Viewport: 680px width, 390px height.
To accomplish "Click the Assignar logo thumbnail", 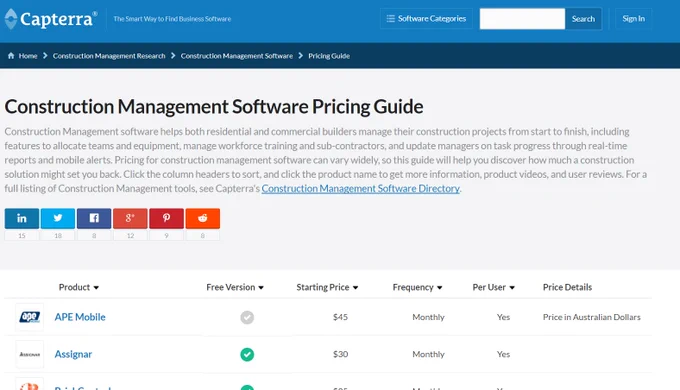I will click(29, 354).
